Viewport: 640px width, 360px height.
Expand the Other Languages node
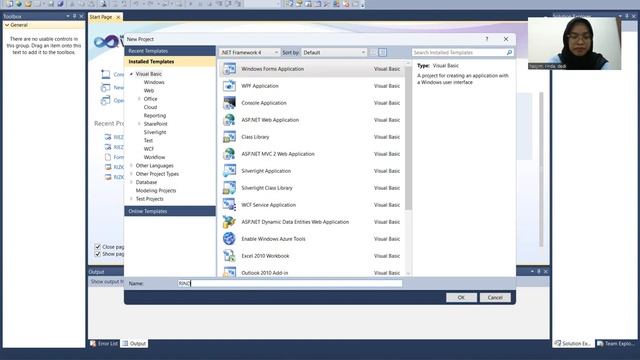pos(131,165)
